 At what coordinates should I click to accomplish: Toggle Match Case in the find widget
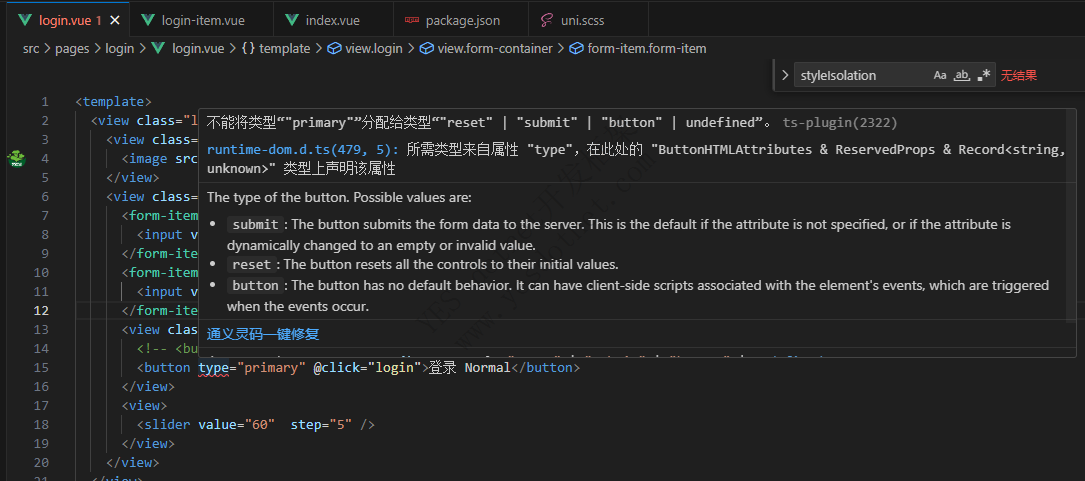940,75
